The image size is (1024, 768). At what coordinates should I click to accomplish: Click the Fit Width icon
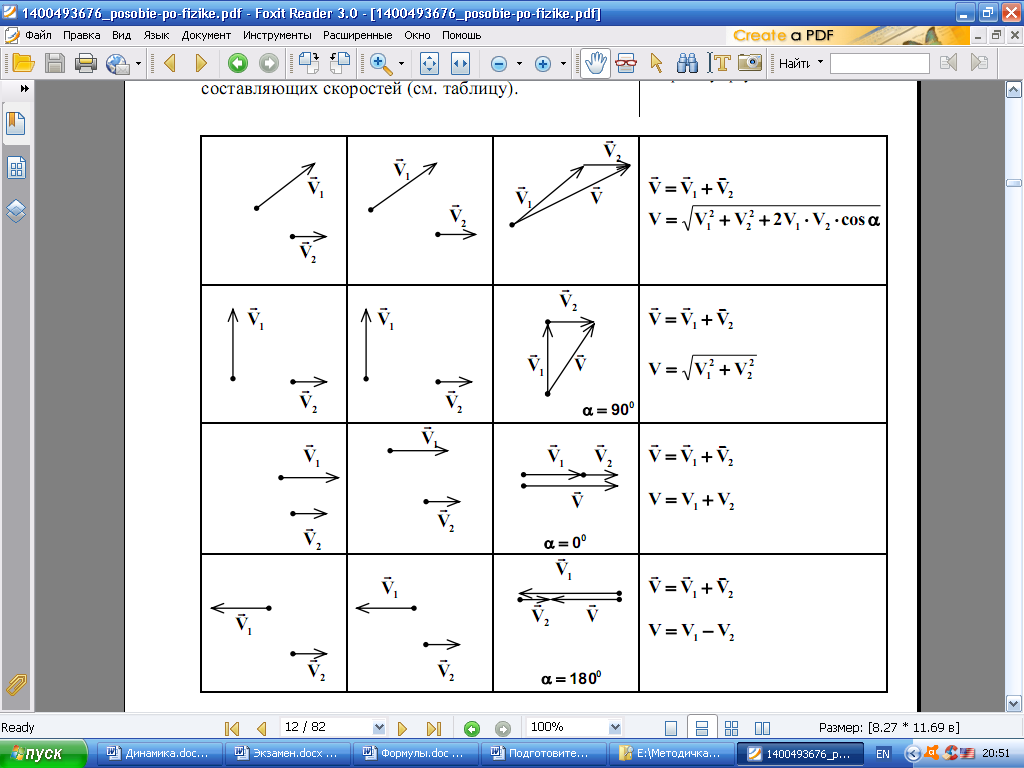click(x=460, y=63)
